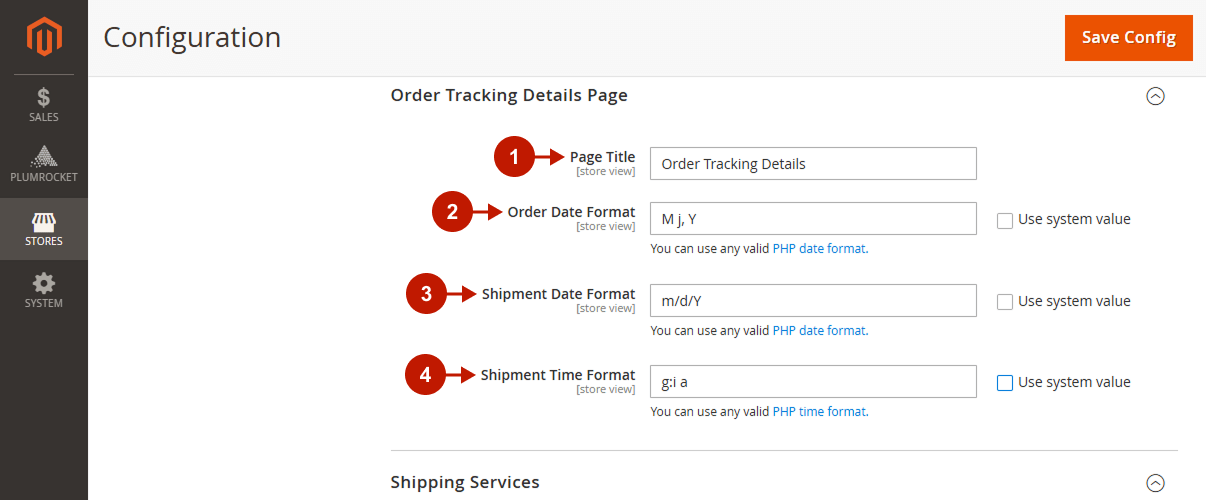Screen dimensions: 1206x500
Task: Click red annotation marker number 1
Action: coord(515,157)
